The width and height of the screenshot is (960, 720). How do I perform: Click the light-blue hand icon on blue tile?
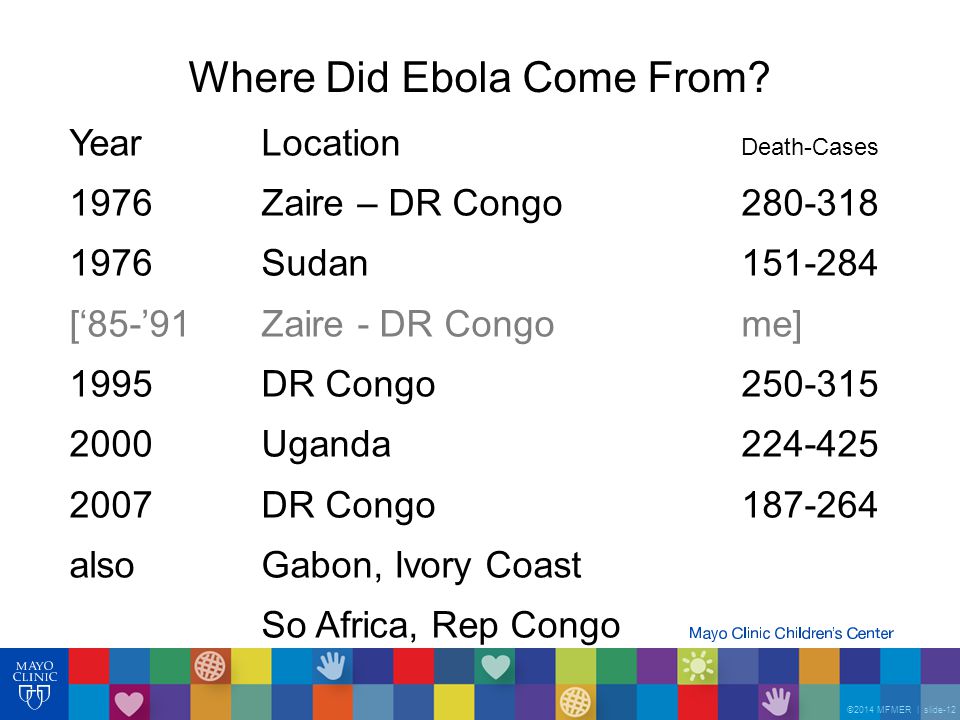click(x=331, y=666)
